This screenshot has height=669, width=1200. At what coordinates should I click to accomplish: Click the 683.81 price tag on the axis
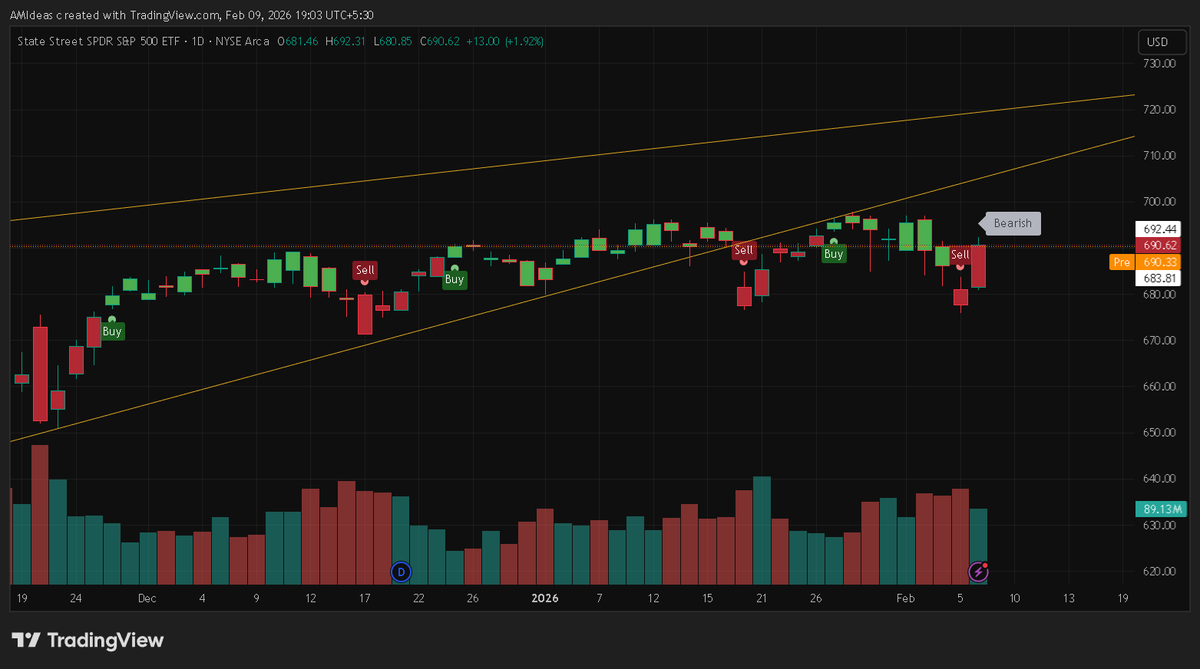pos(1159,278)
